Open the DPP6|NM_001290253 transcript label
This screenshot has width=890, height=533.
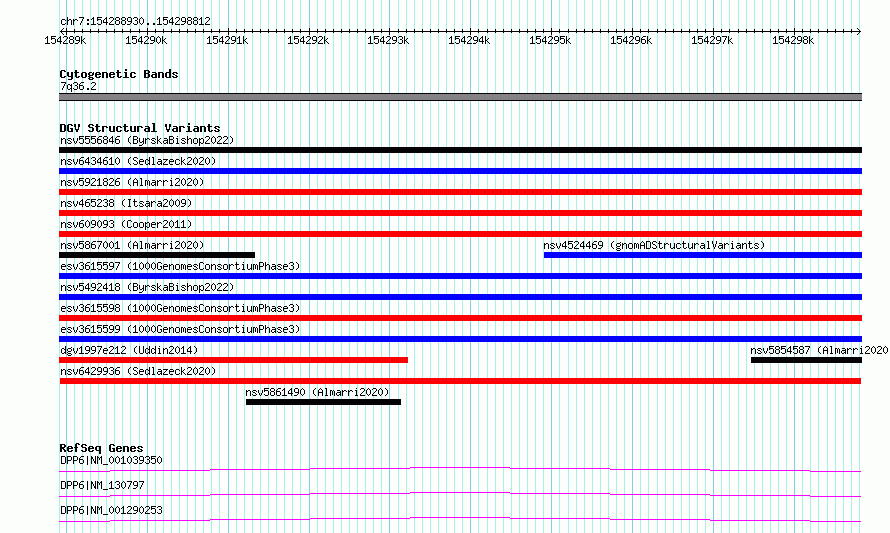[x=111, y=510]
